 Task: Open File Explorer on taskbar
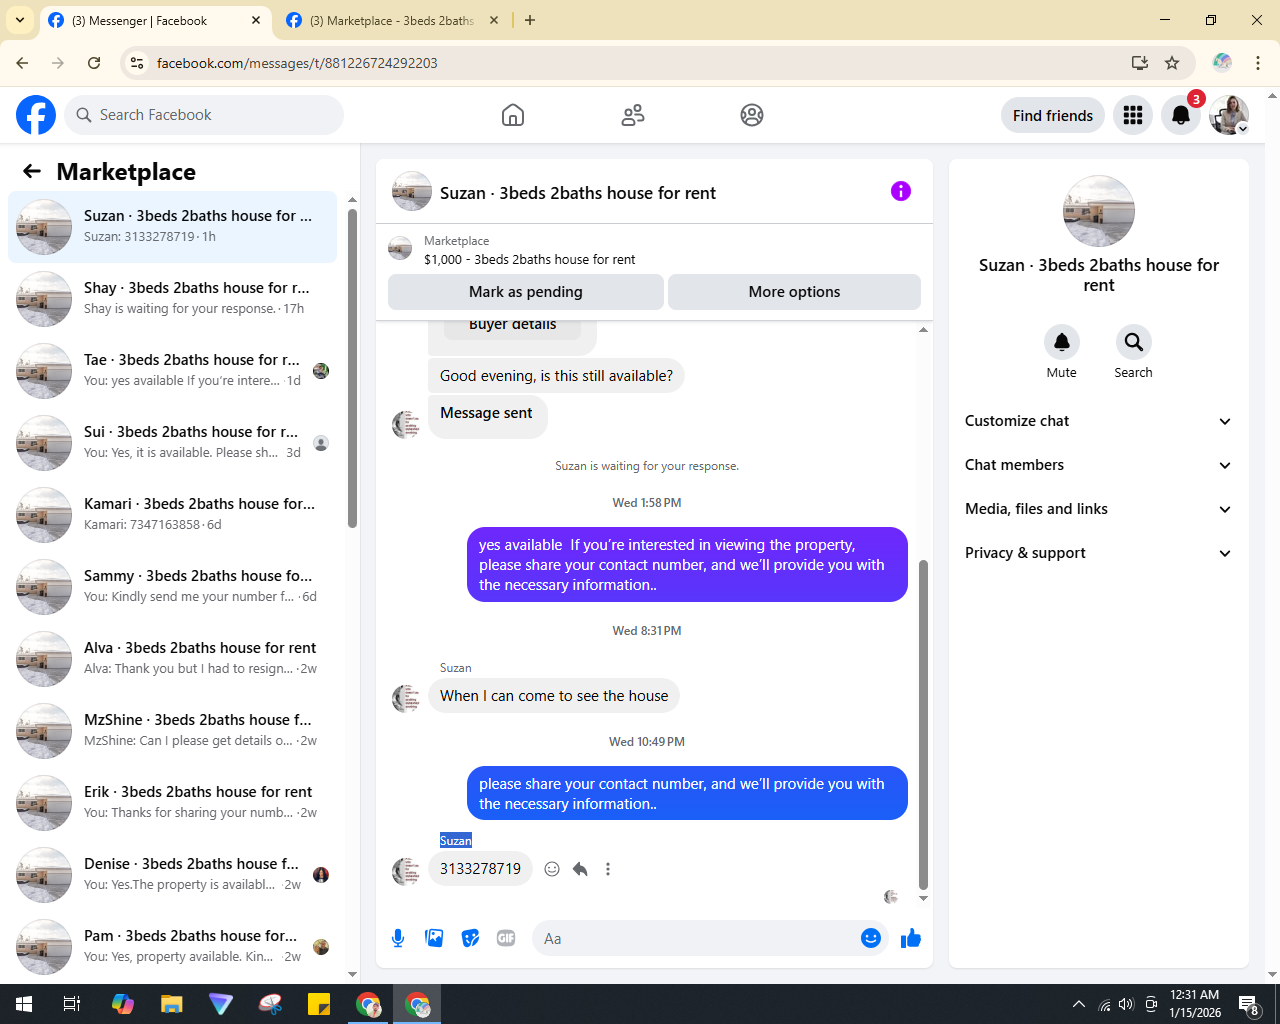[x=172, y=1004]
